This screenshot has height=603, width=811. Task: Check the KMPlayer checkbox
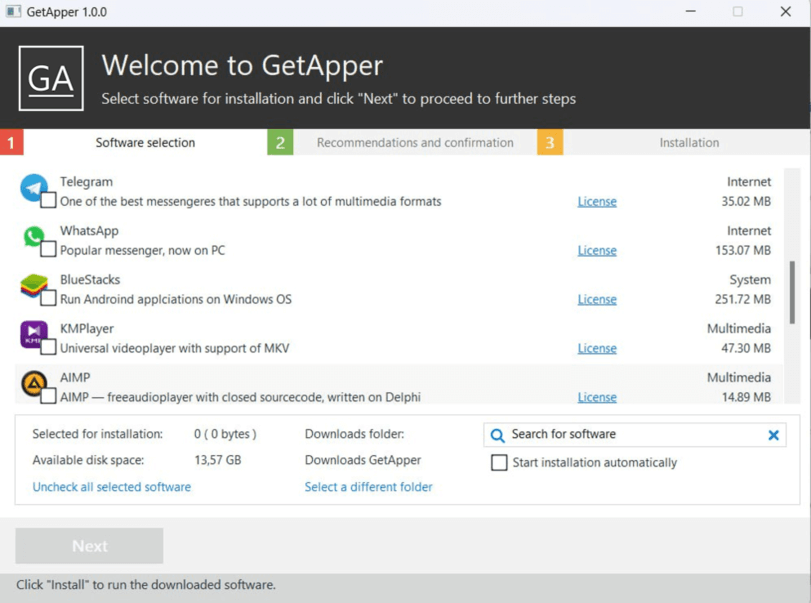point(48,347)
